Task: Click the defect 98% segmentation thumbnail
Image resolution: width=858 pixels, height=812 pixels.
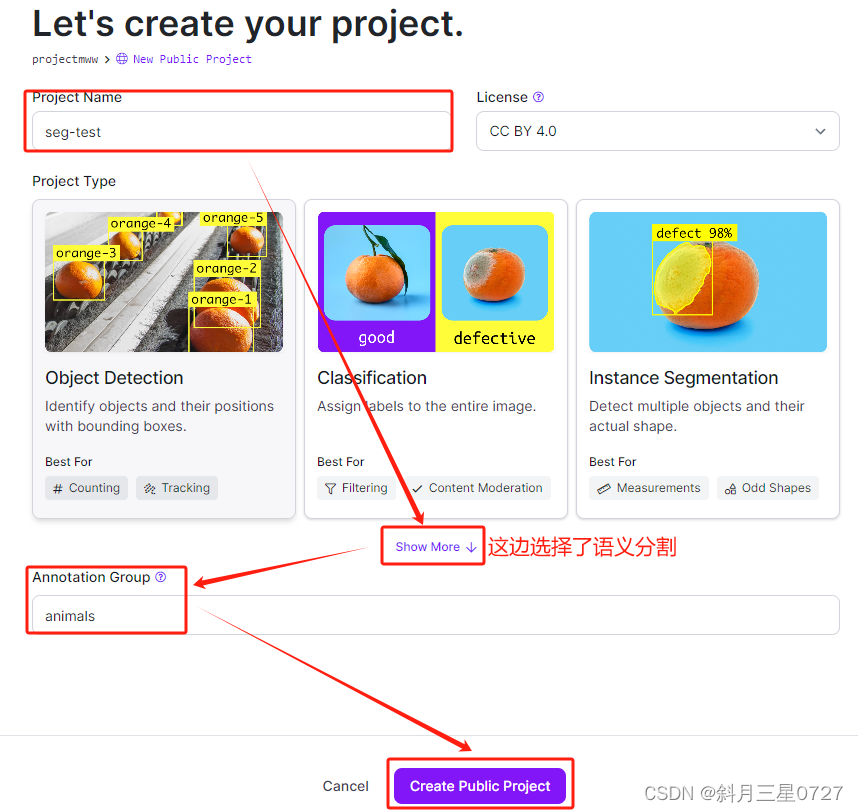Action: [x=708, y=282]
